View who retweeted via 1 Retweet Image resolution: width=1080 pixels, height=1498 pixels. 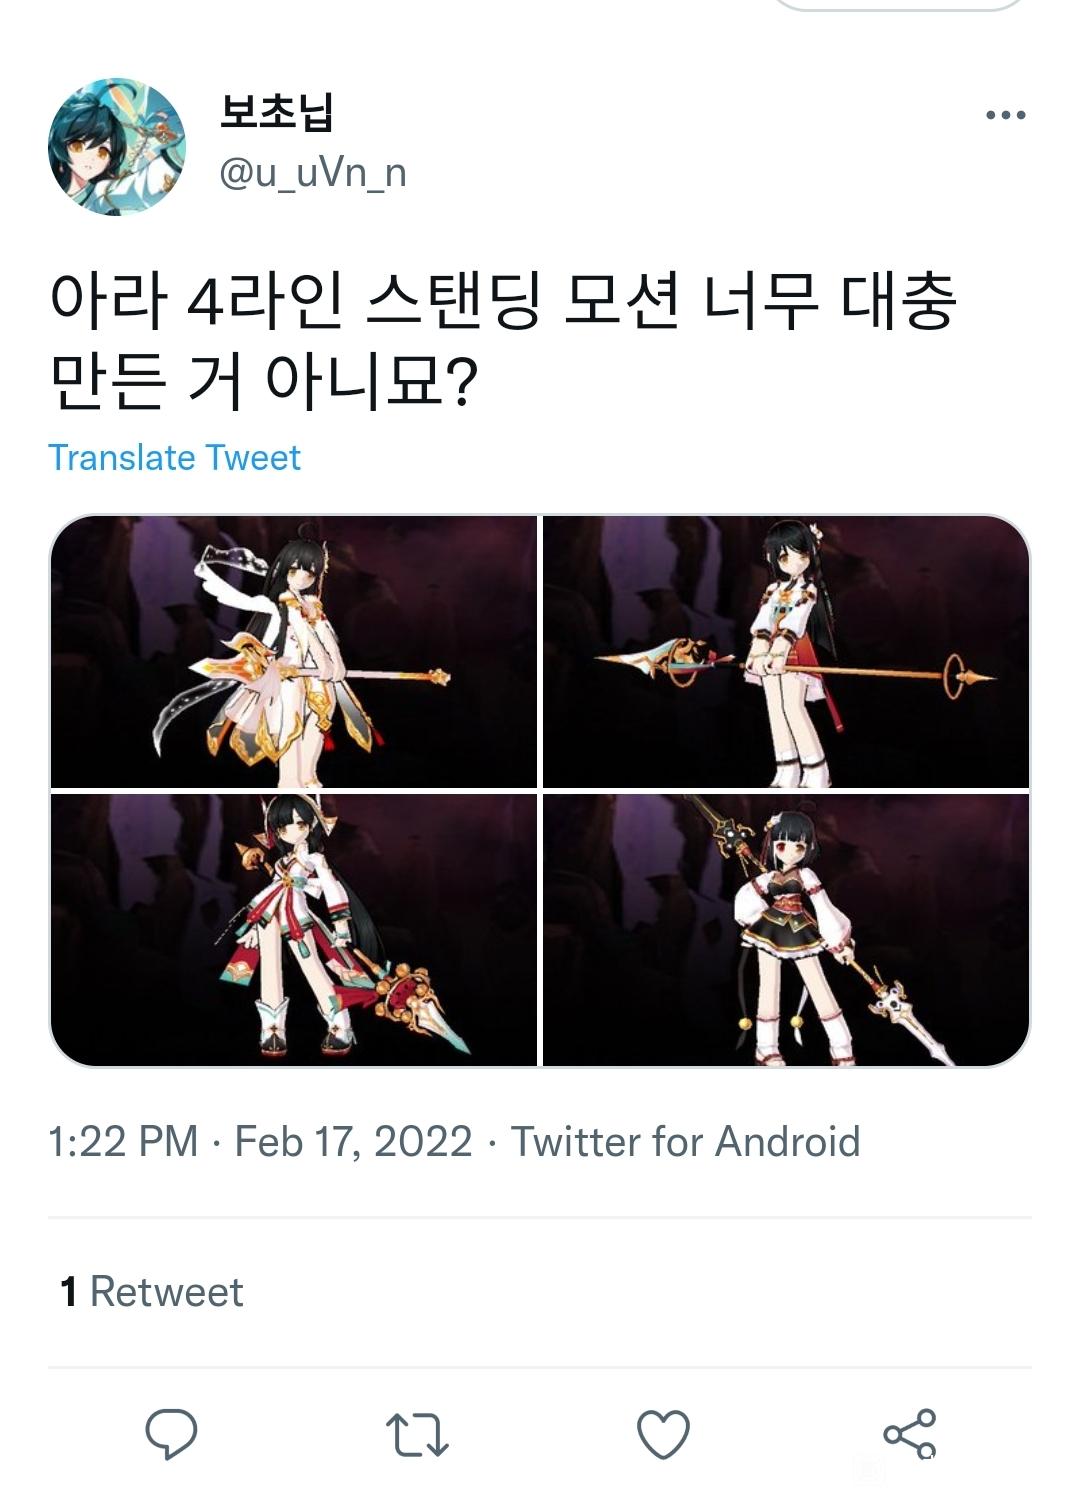coord(152,1292)
